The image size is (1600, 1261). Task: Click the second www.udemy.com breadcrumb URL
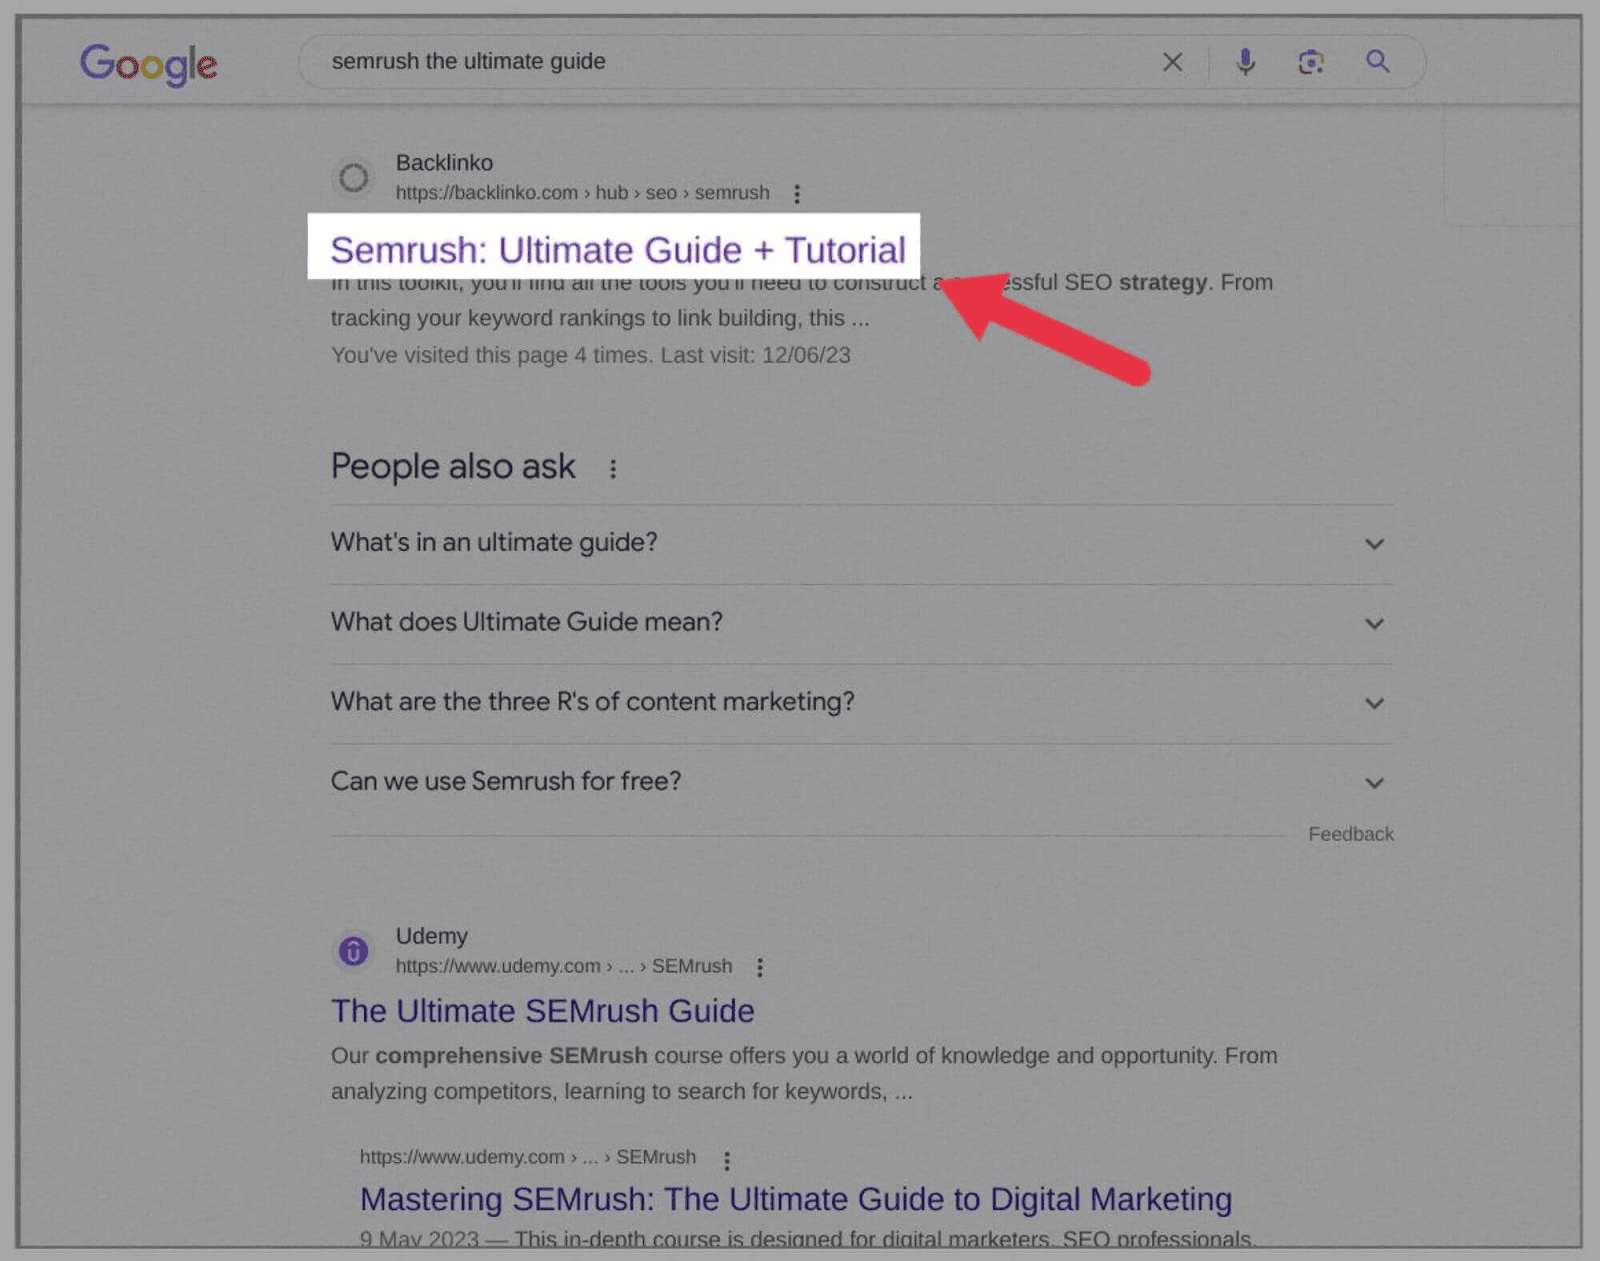(x=528, y=1157)
